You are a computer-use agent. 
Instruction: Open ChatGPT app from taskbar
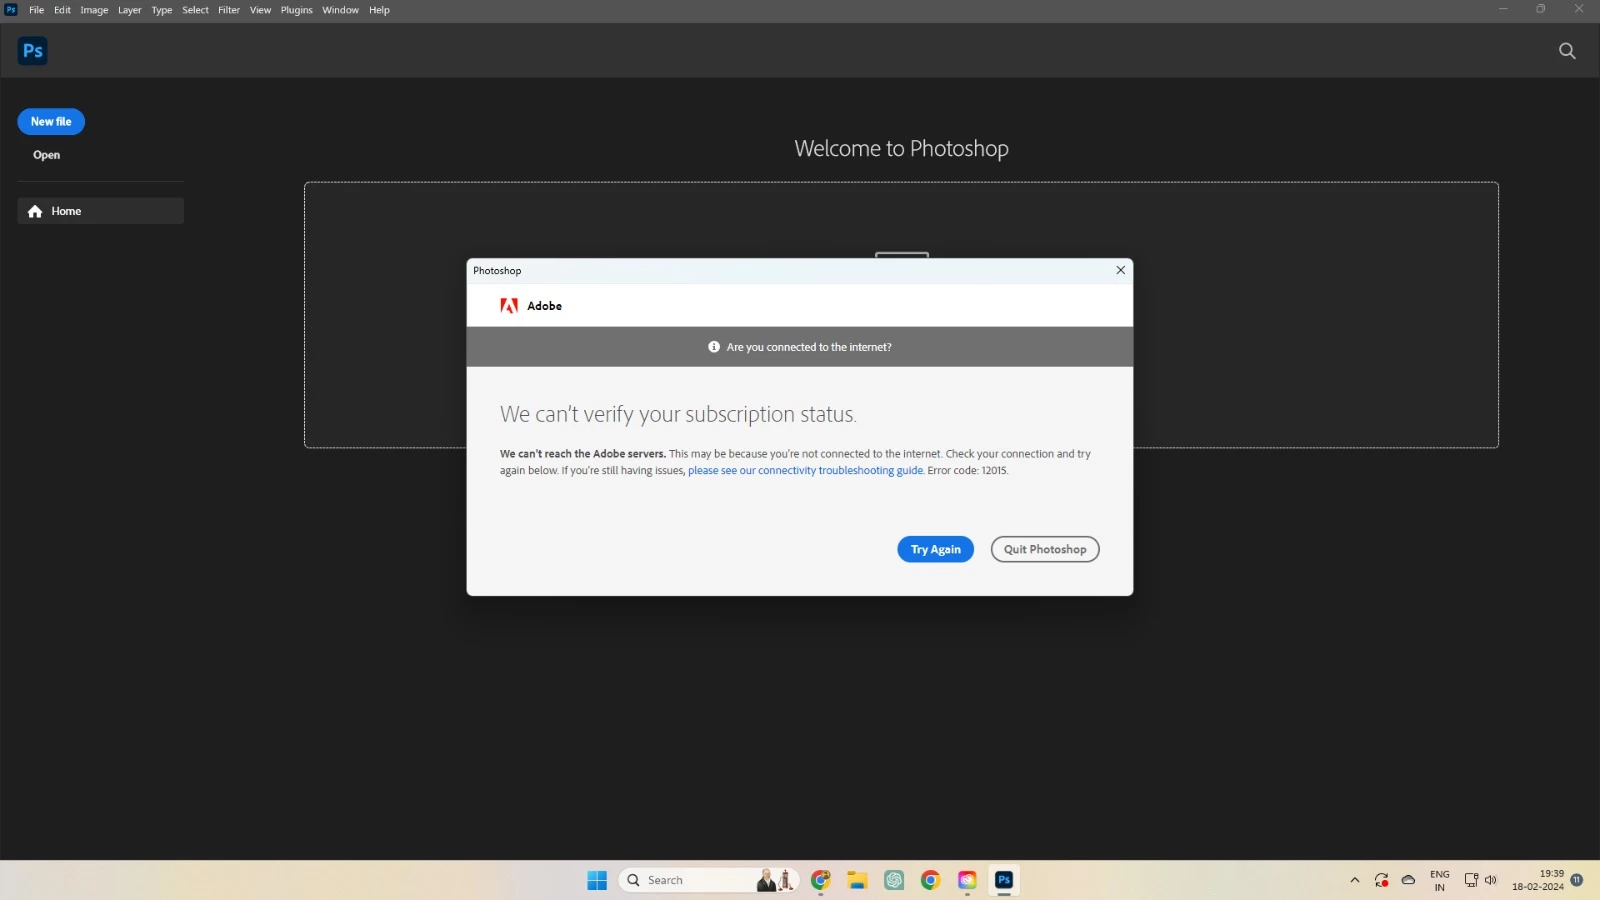point(894,880)
